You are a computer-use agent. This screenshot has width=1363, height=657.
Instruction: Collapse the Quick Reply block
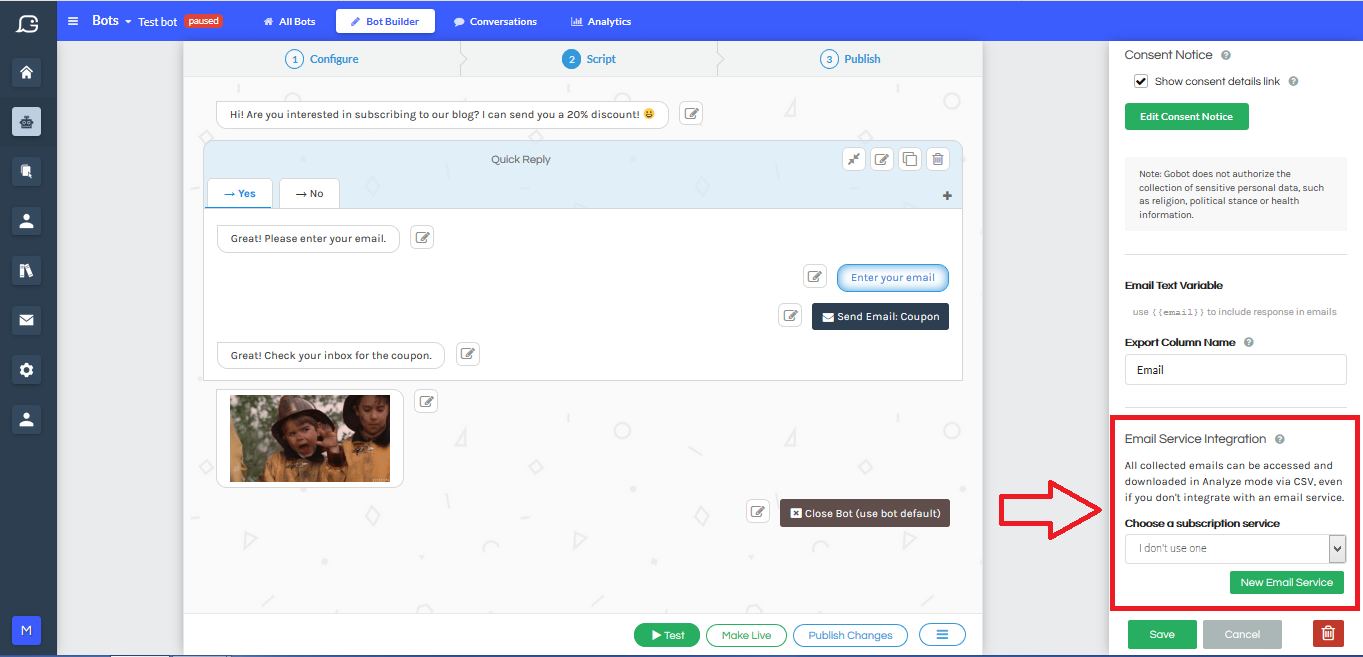(854, 159)
